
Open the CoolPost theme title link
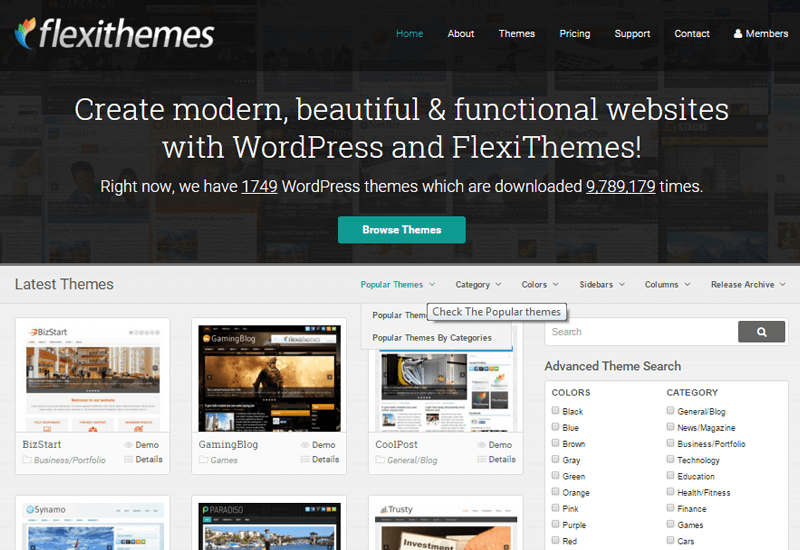click(396, 444)
